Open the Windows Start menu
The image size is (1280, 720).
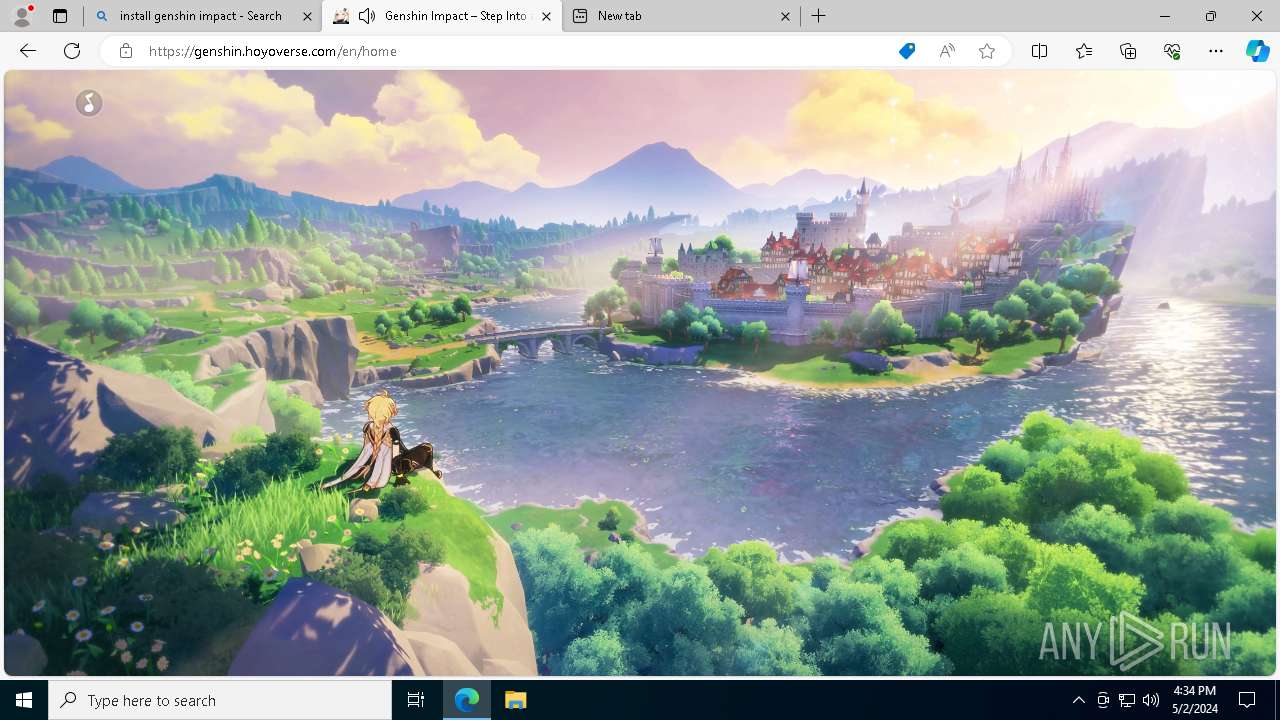[x=24, y=700]
